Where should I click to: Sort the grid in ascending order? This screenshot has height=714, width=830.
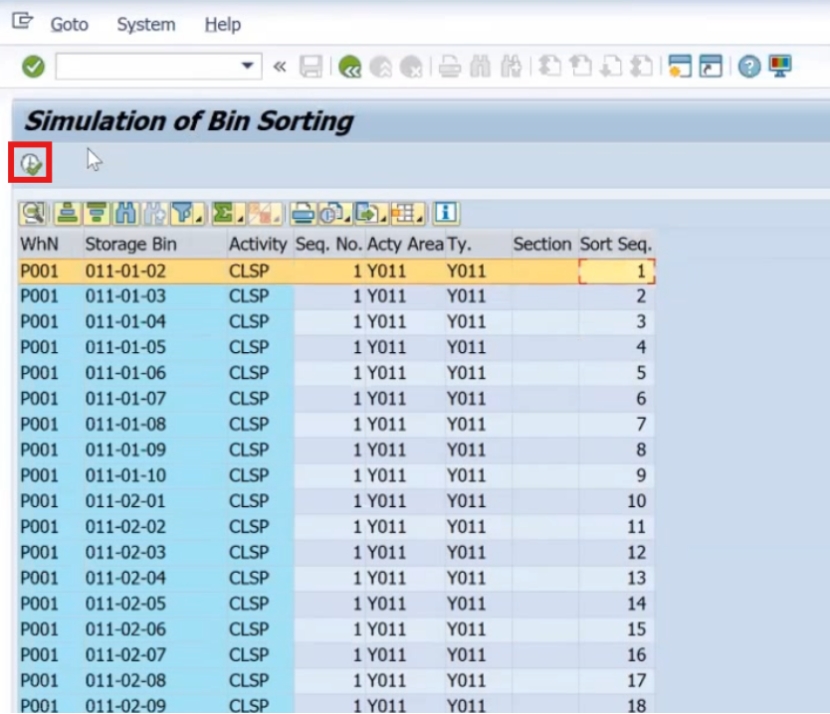(67, 213)
